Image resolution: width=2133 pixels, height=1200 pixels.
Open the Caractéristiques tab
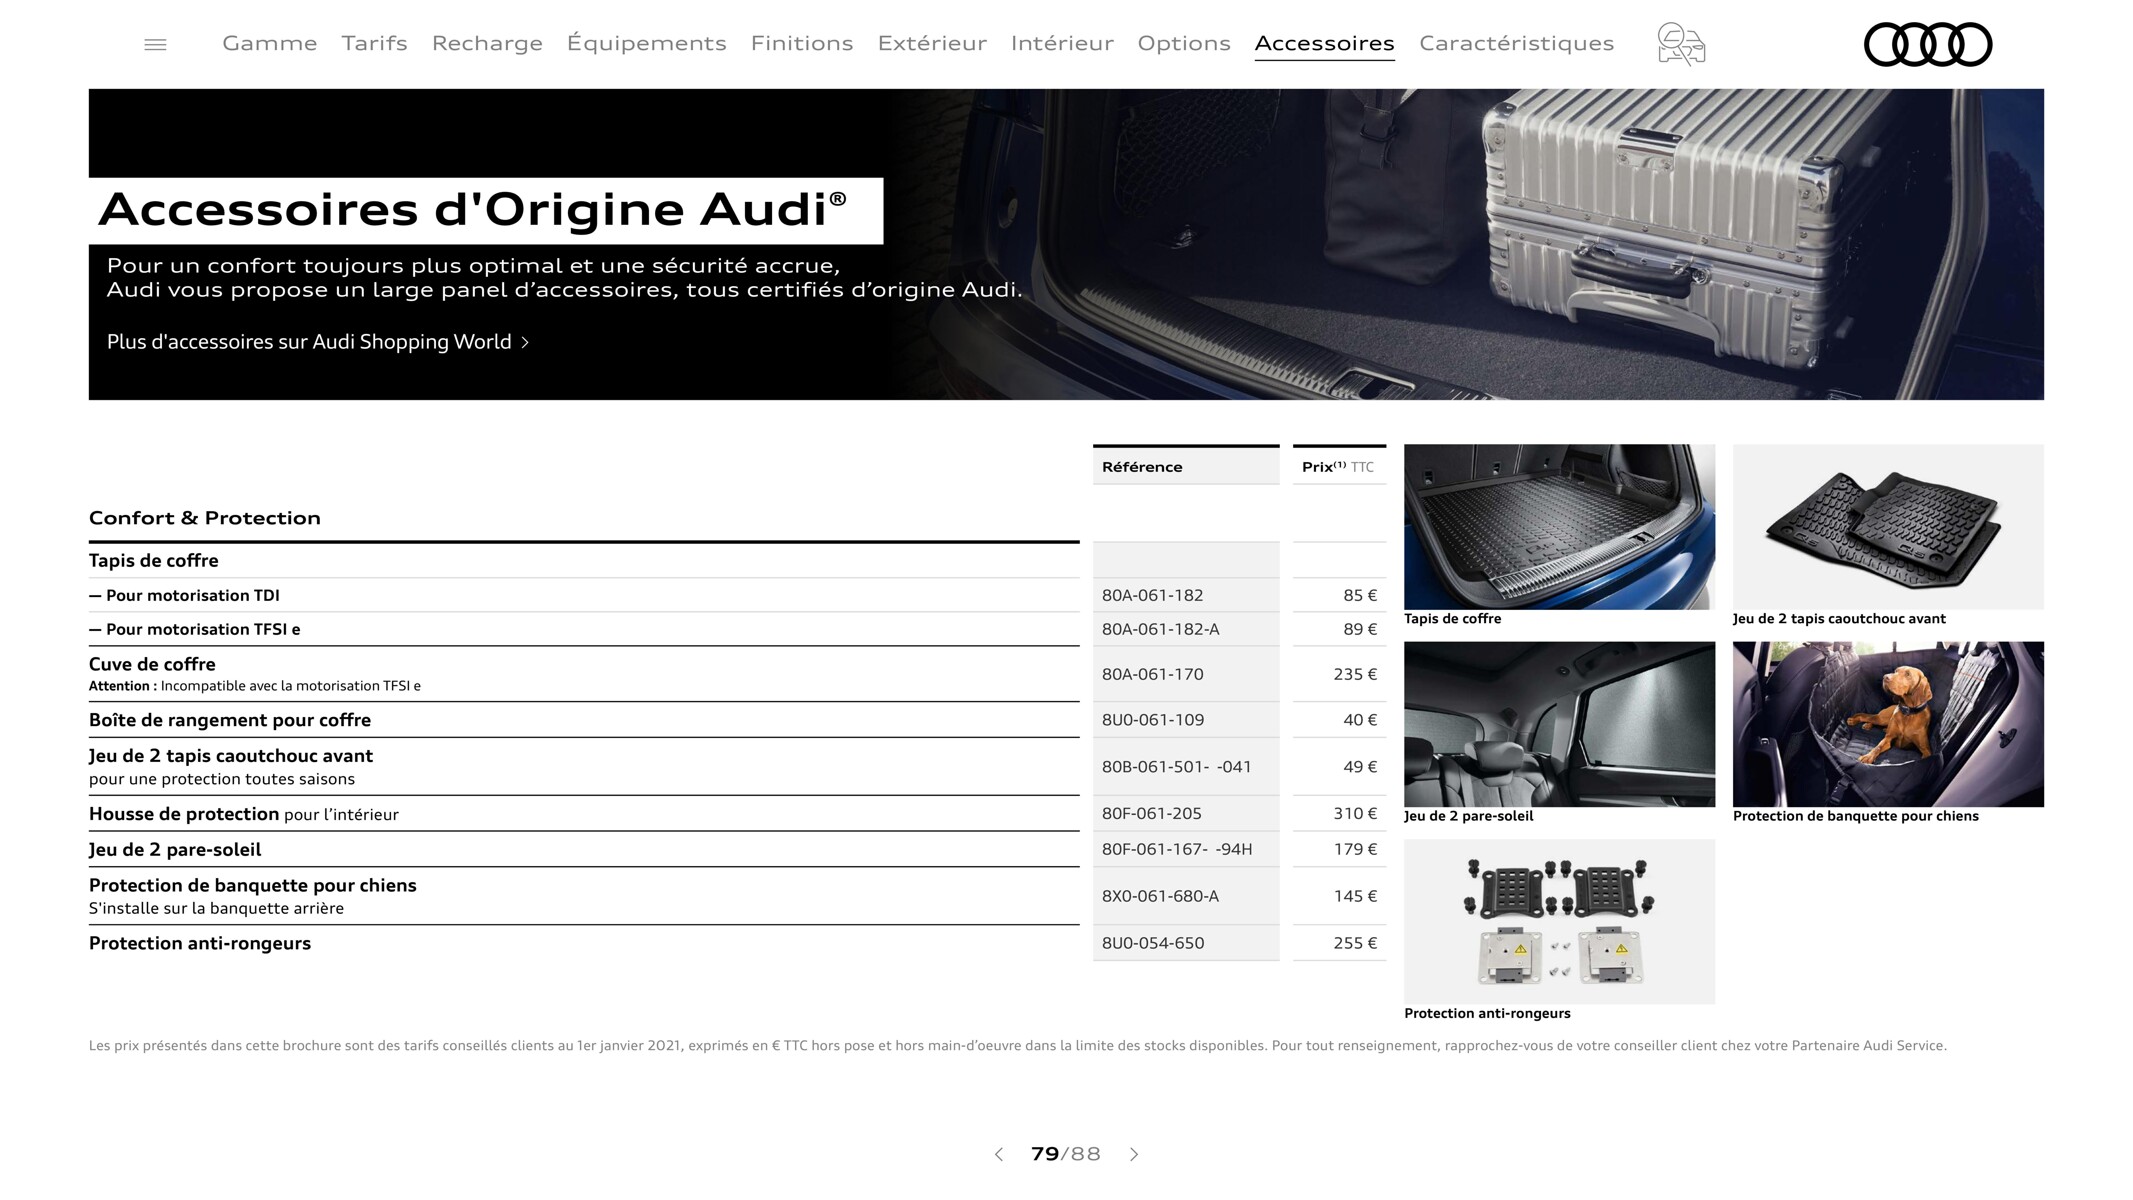pos(1516,43)
